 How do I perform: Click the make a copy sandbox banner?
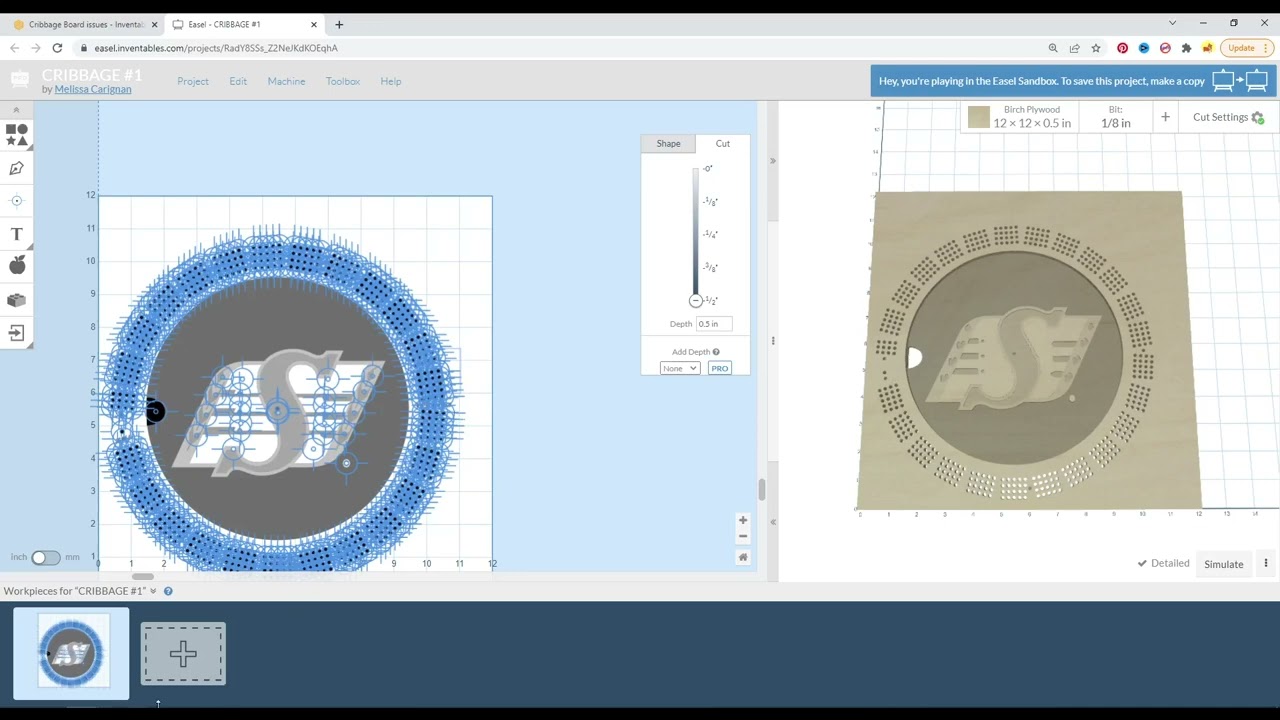coord(1073,81)
